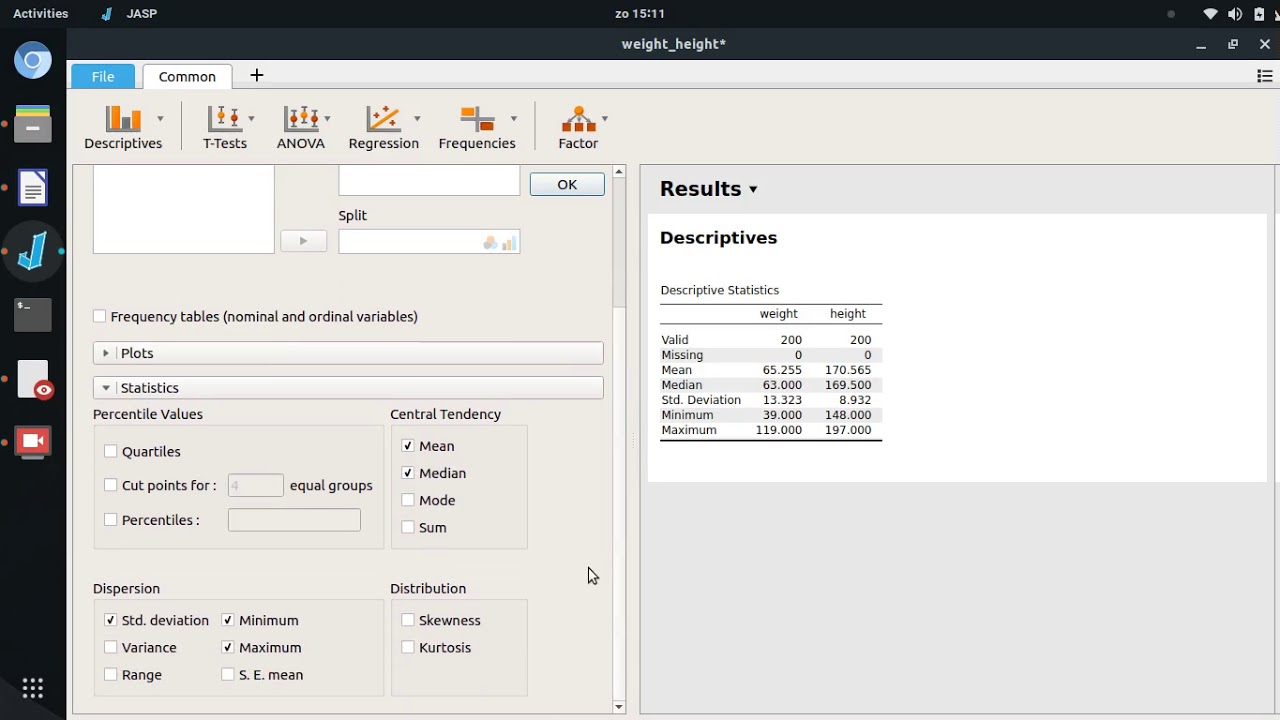Open the Regression analysis menu
Image resolution: width=1280 pixels, height=720 pixels.
384,128
